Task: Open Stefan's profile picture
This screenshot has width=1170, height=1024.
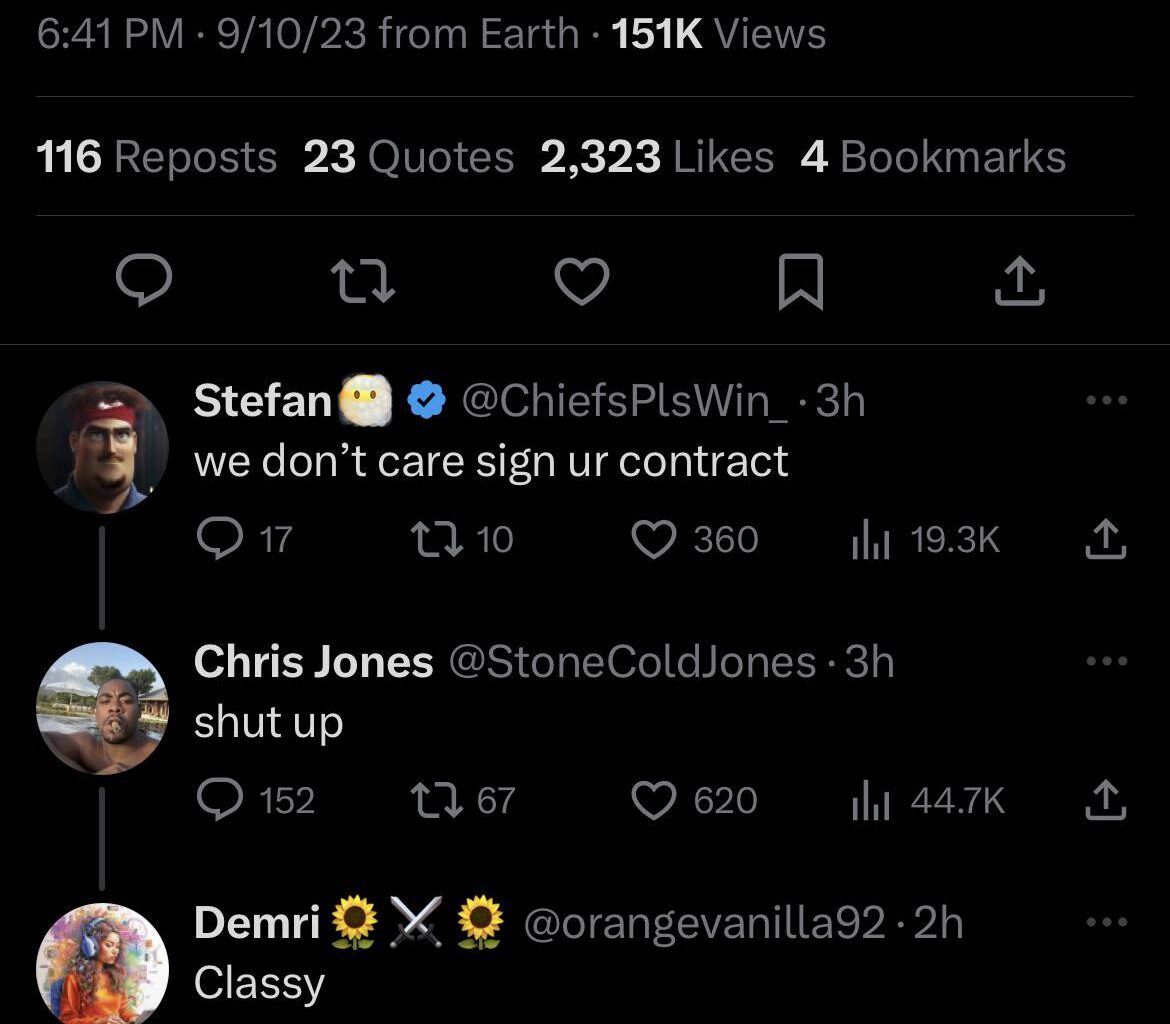Action: tap(103, 447)
